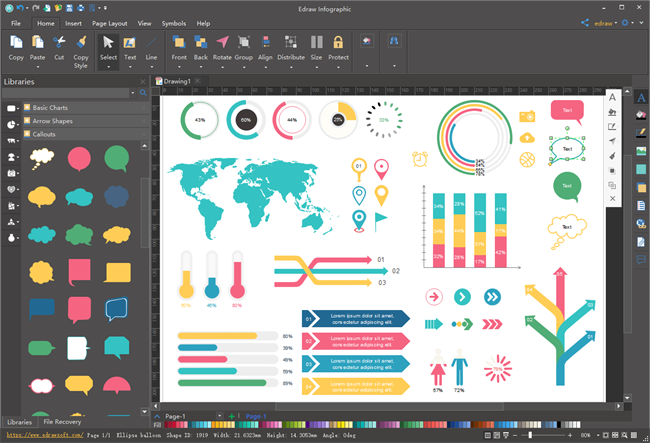Switch to the Page Layout ribbon tab

pyautogui.click(x=109, y=23)
